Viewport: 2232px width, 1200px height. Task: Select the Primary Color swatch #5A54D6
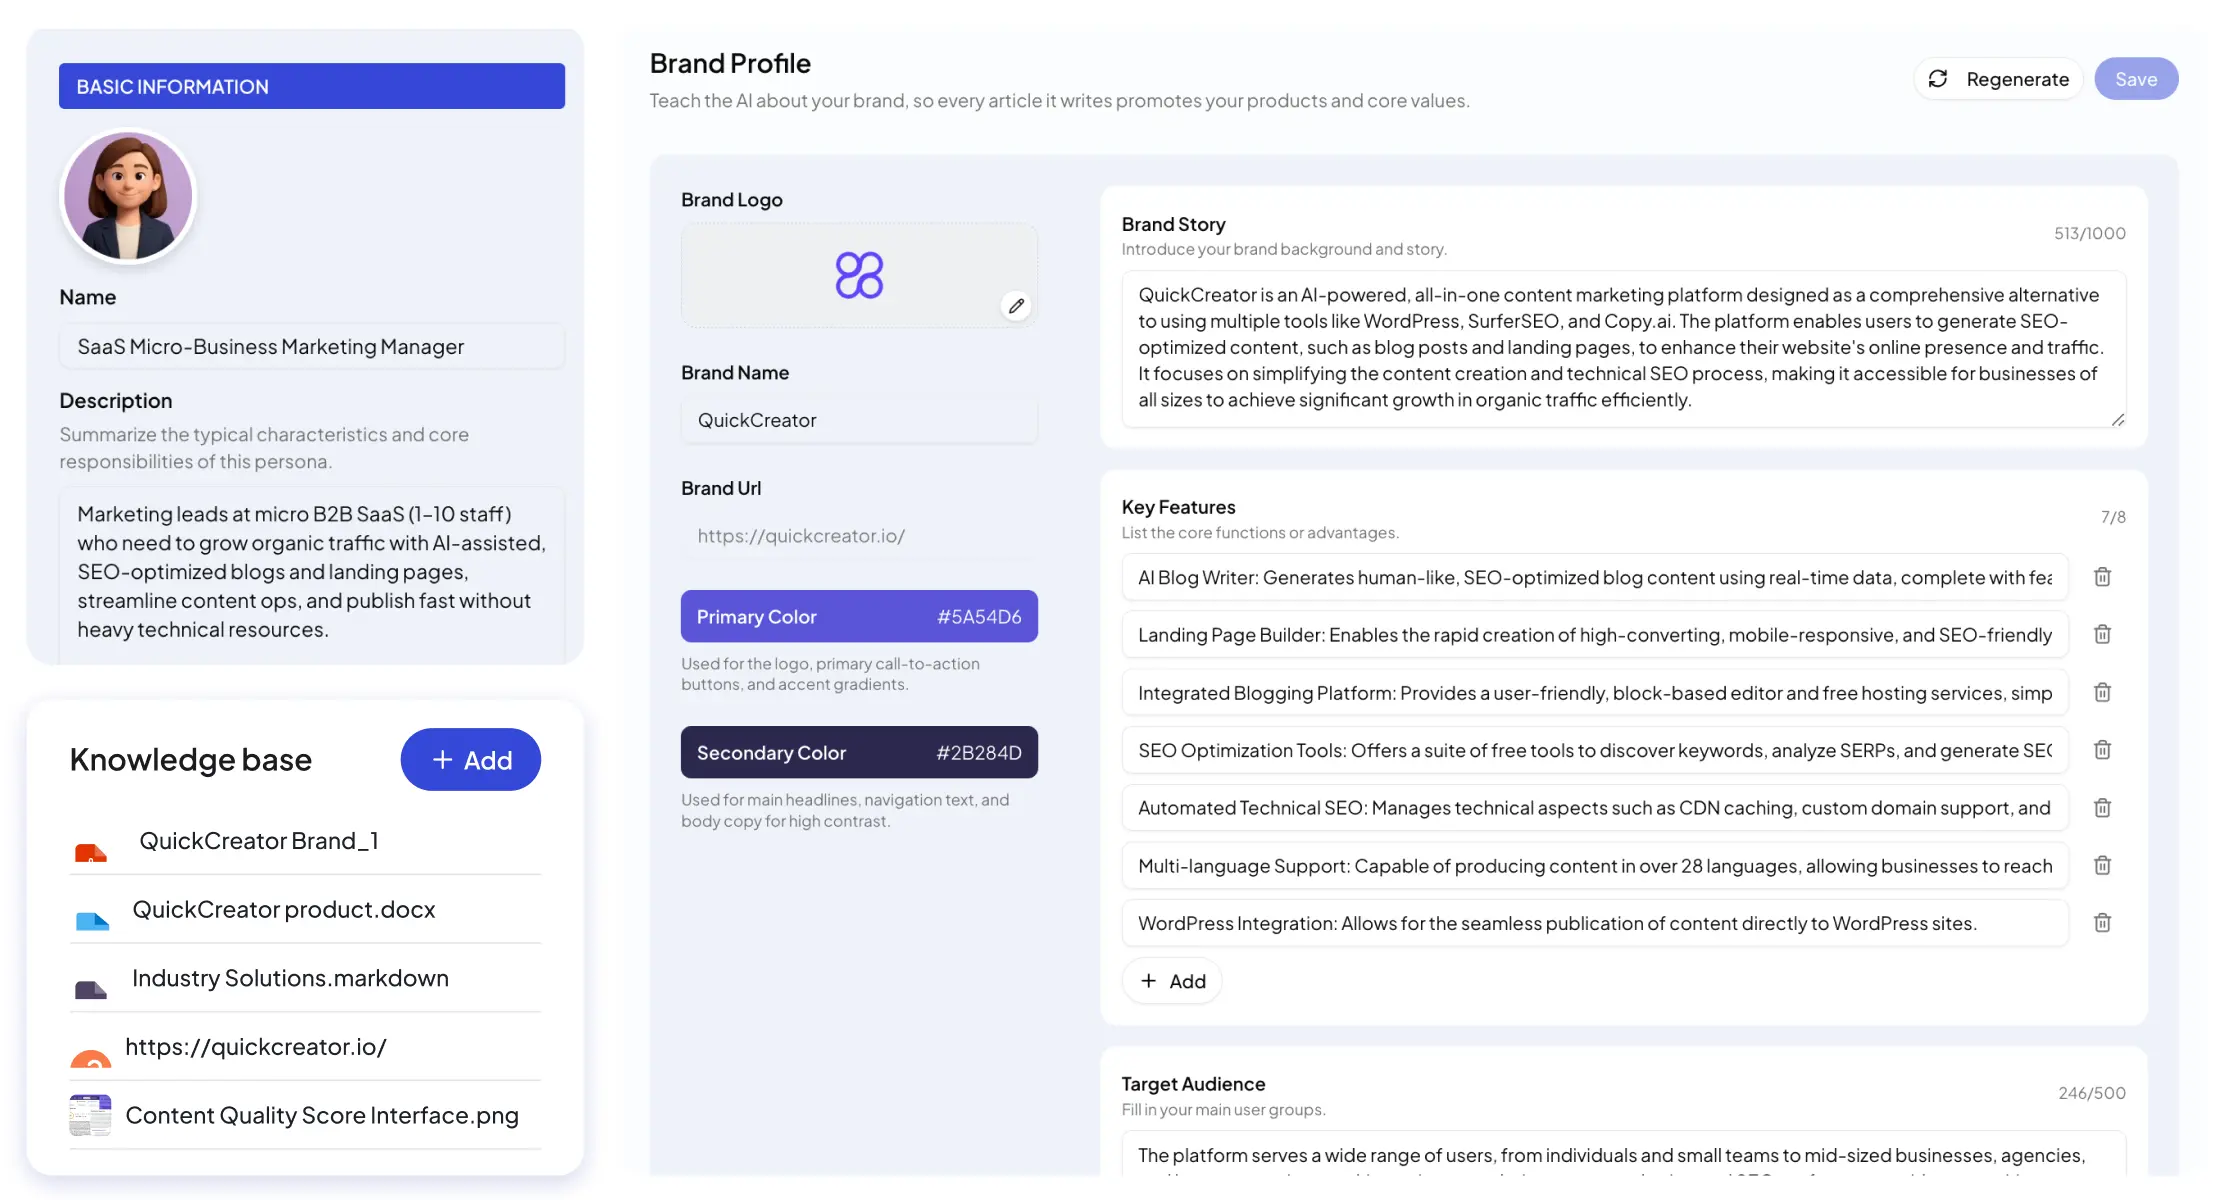(x=858, y=616)
